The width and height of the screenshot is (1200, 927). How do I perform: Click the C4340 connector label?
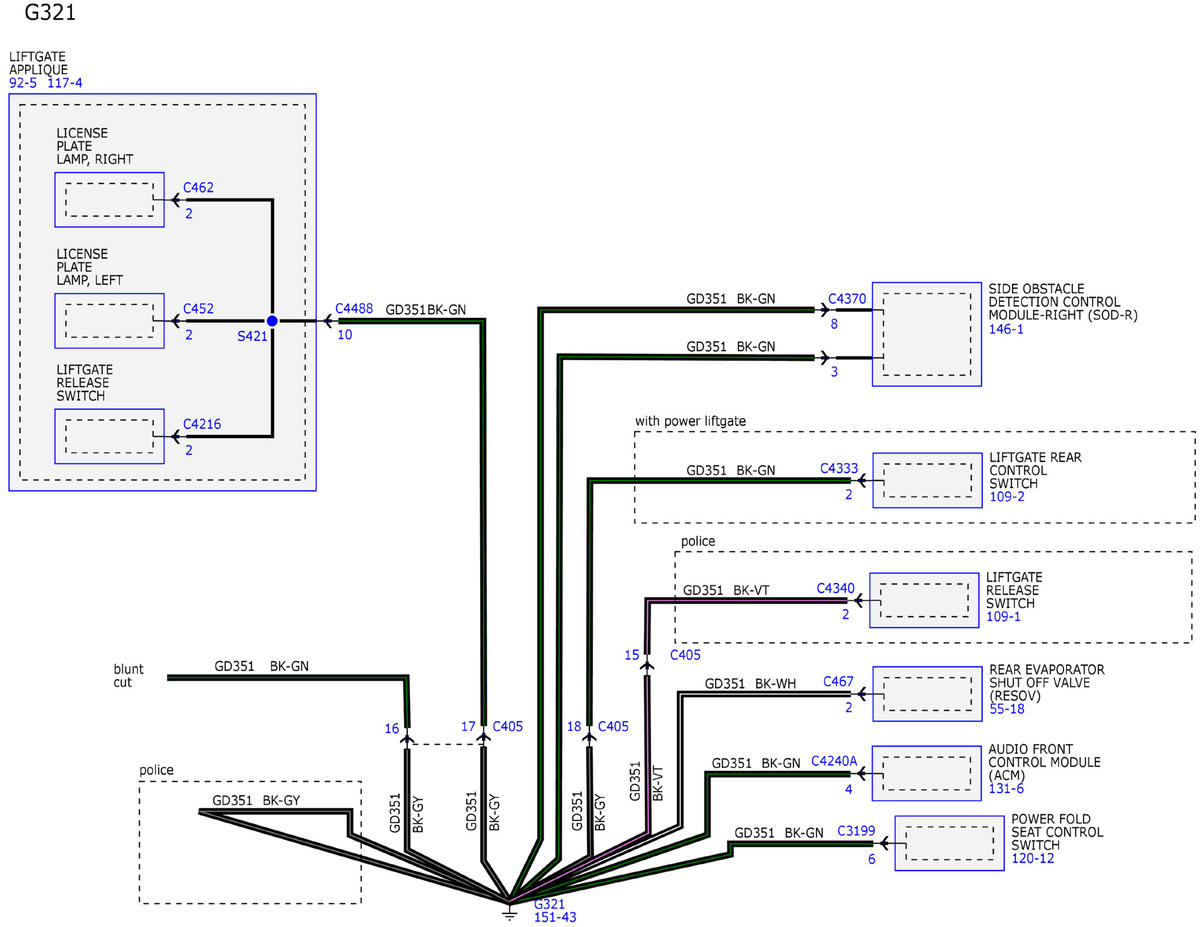[x=835, y=588]
